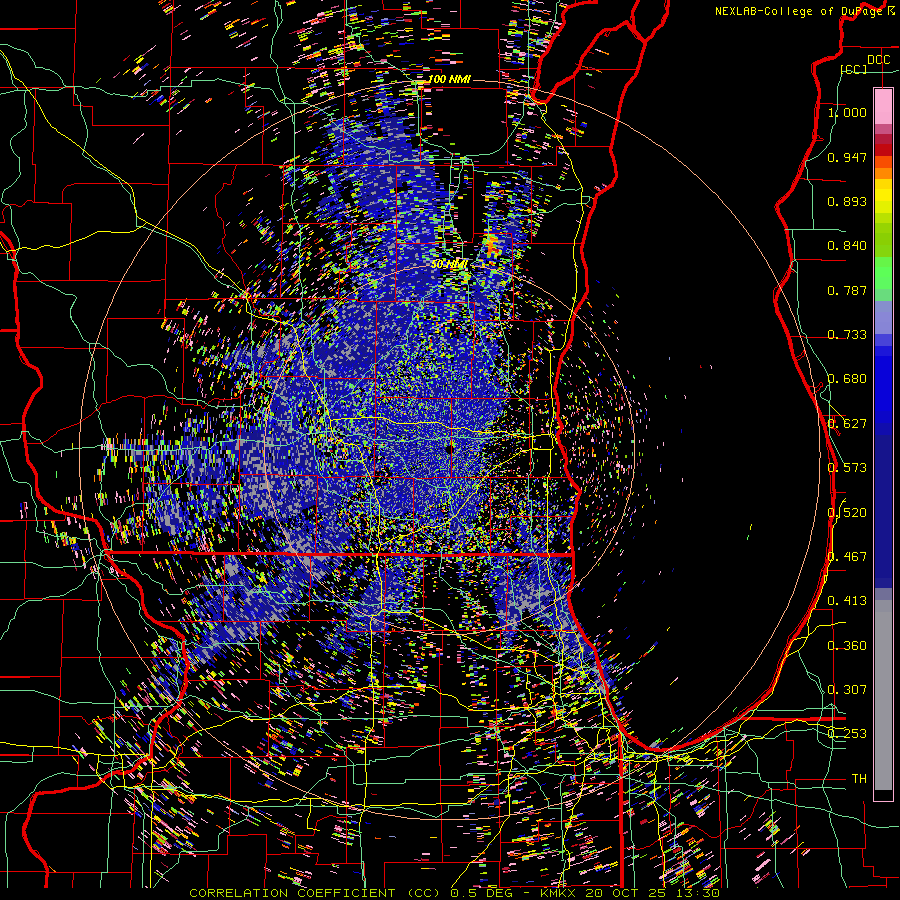Select the 0.467 legend value
The image size is (900, 900).
(x=847, y=557)
